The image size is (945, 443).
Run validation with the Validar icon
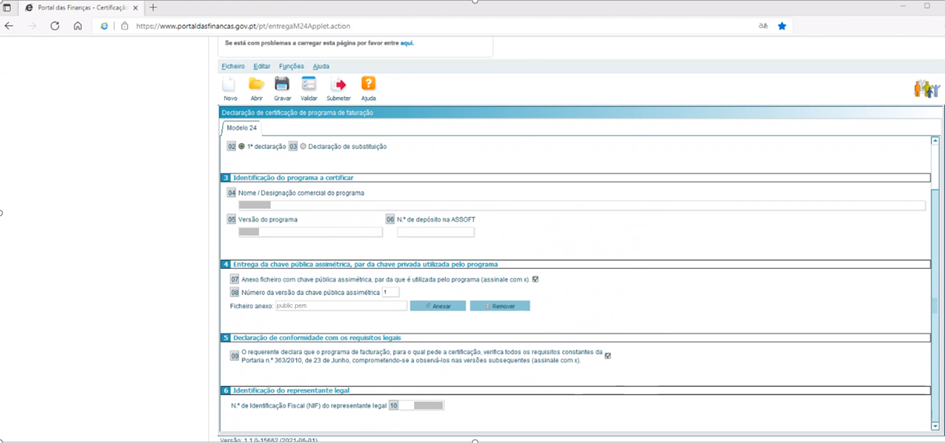click(x=309, y=86)
